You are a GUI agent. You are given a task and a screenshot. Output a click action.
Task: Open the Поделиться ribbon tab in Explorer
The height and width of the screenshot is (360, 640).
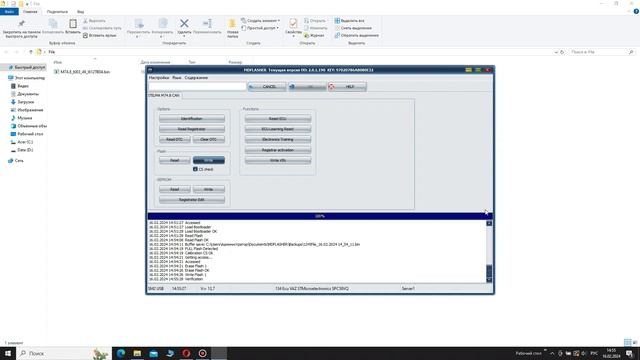click(x=57, y=12)
